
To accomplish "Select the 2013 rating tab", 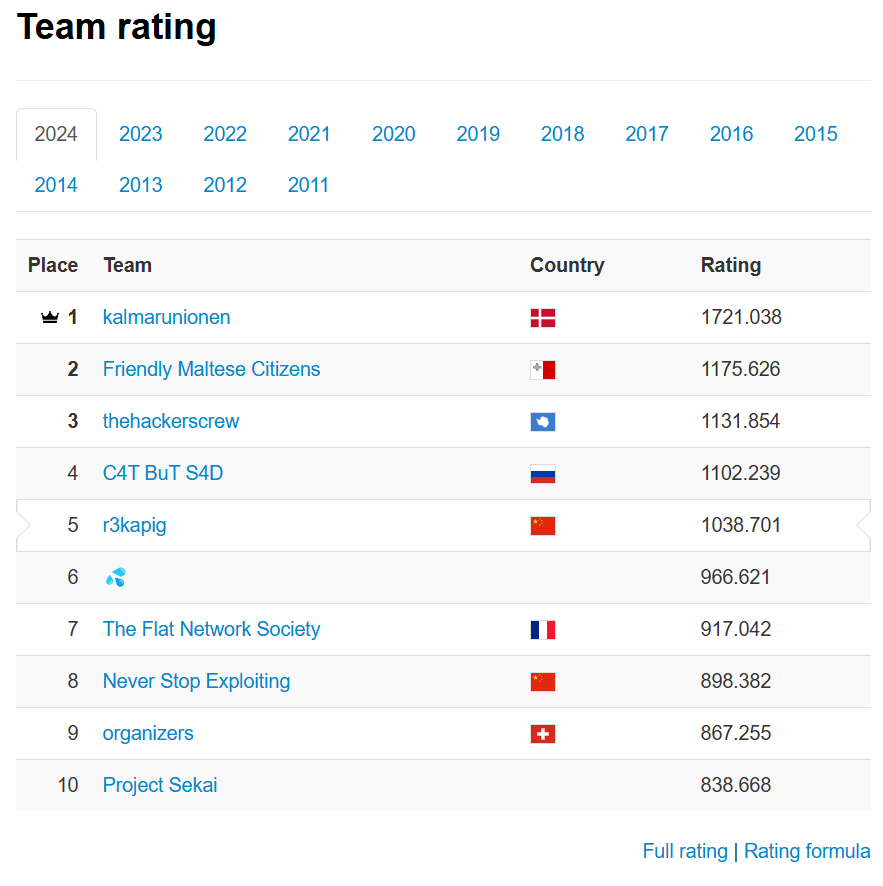I will 141,185.
